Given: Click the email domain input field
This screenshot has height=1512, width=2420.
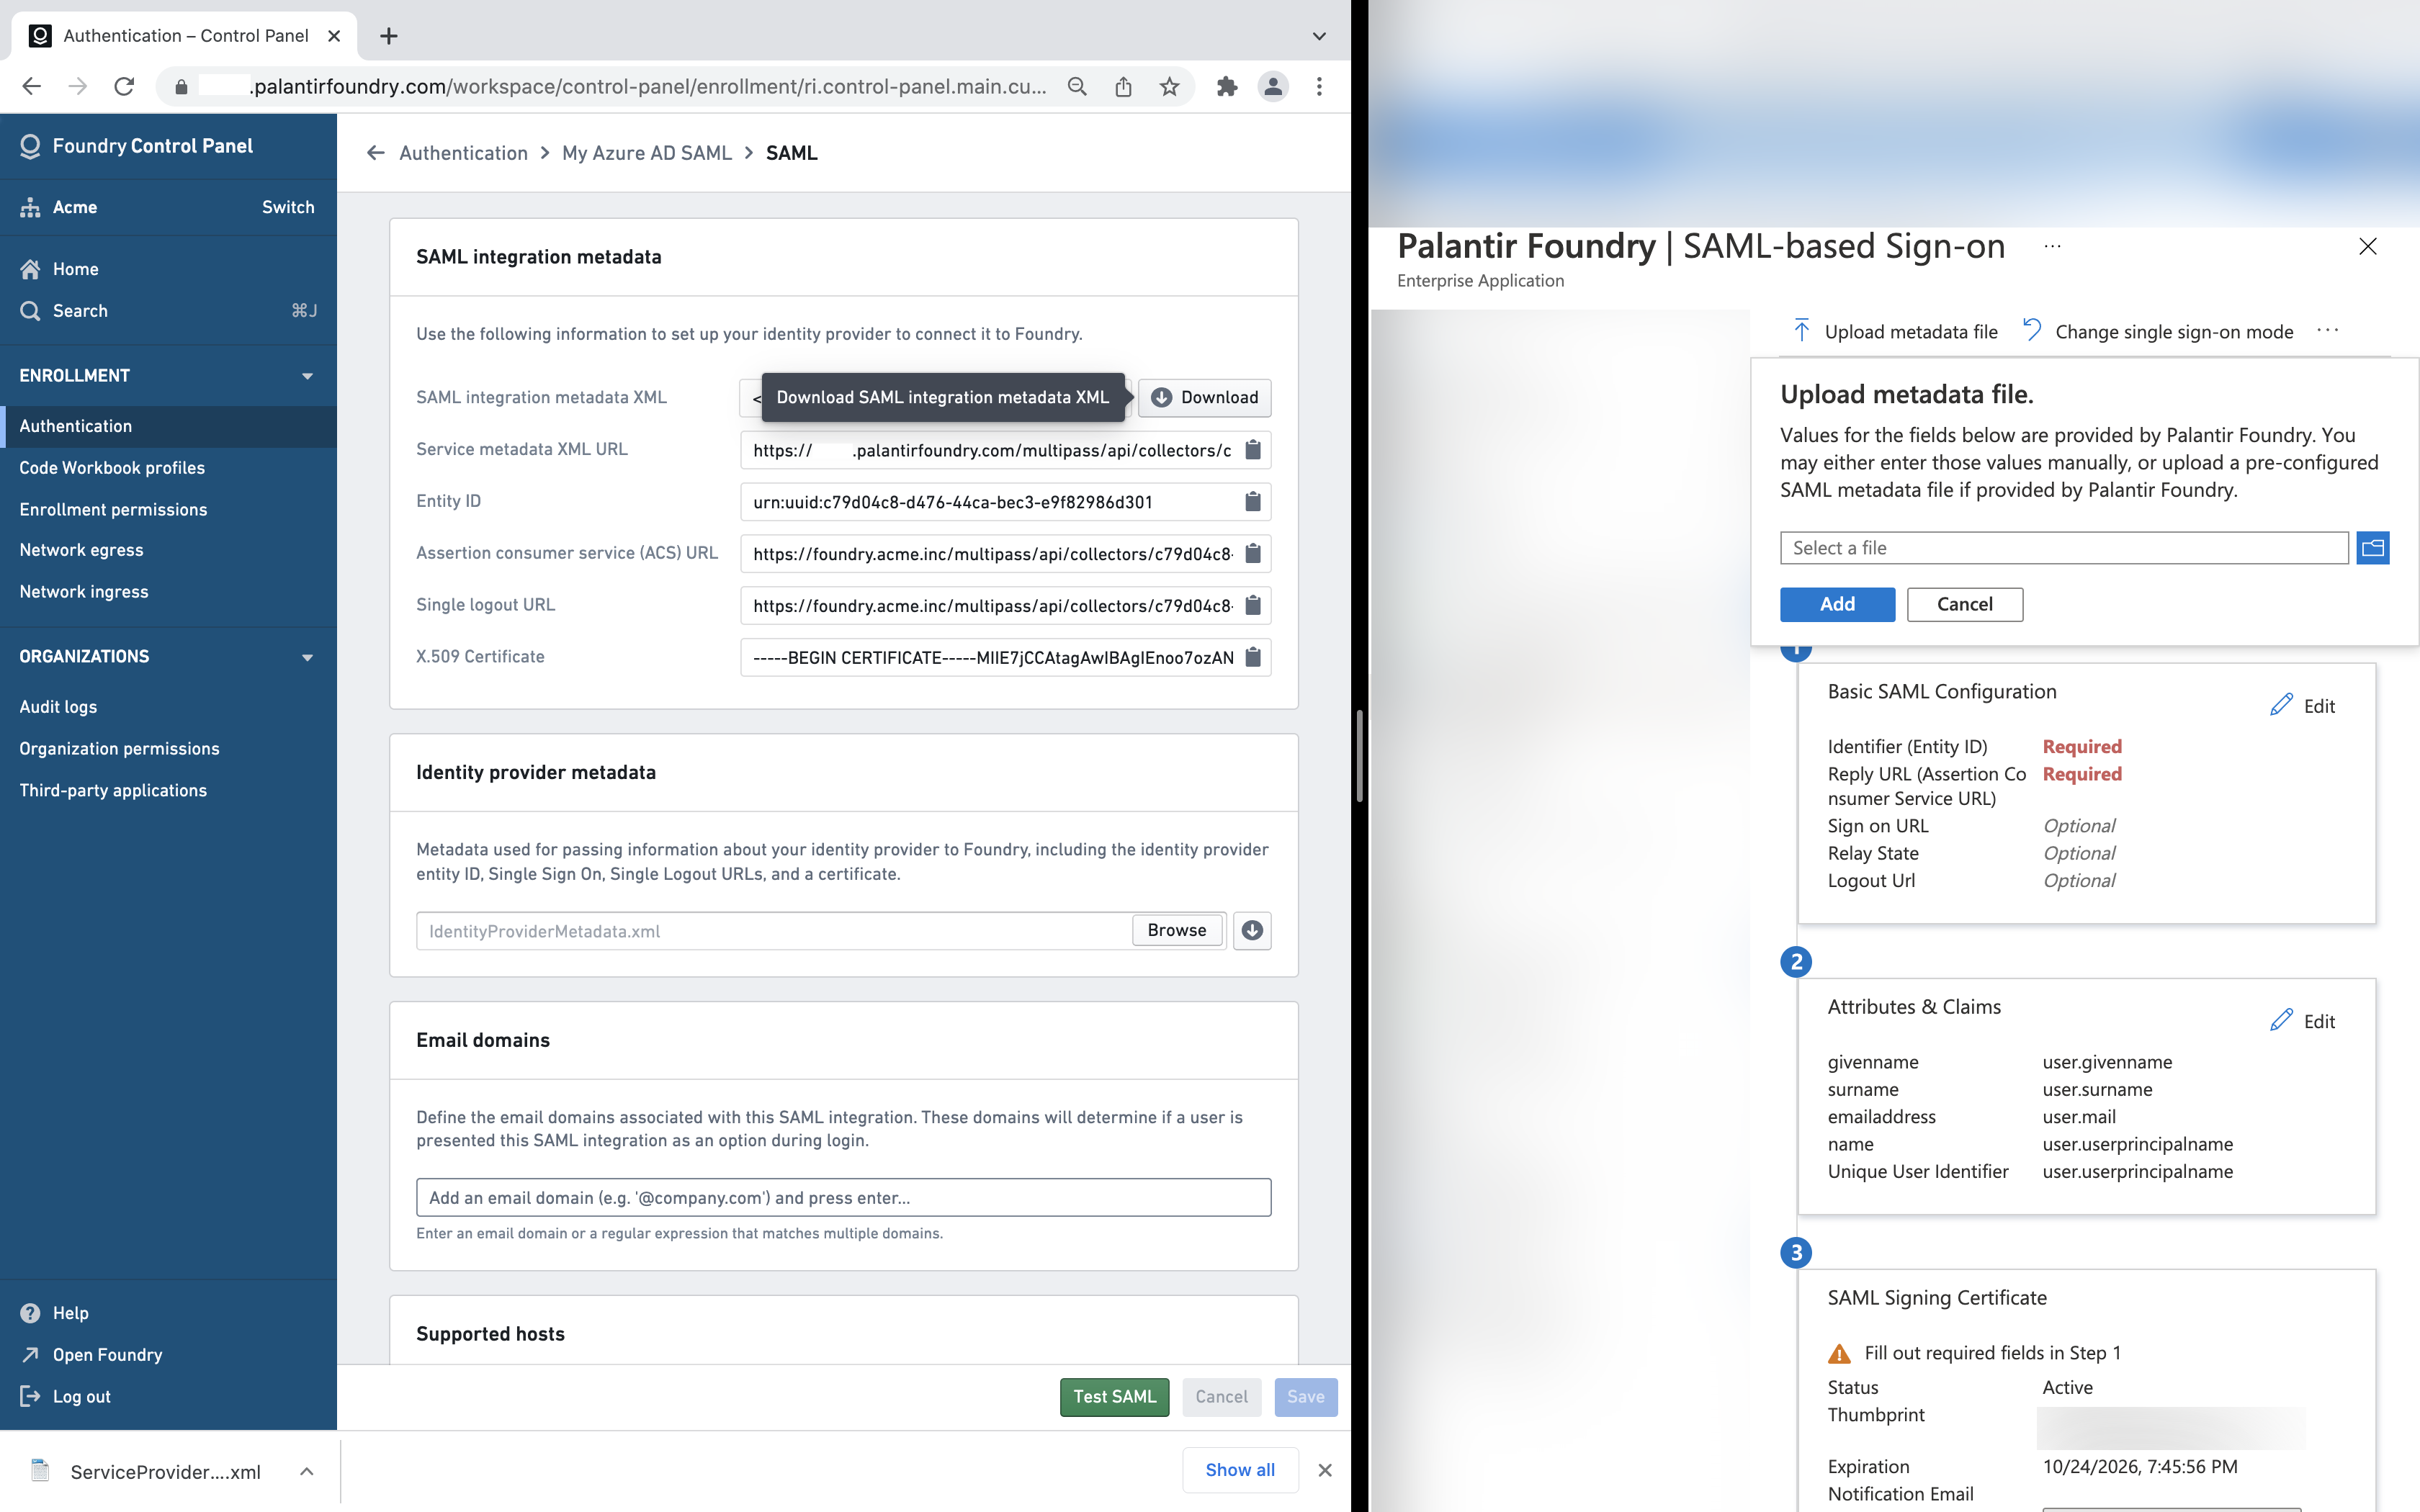Looking at the screenshot, I should point(843,1198).
